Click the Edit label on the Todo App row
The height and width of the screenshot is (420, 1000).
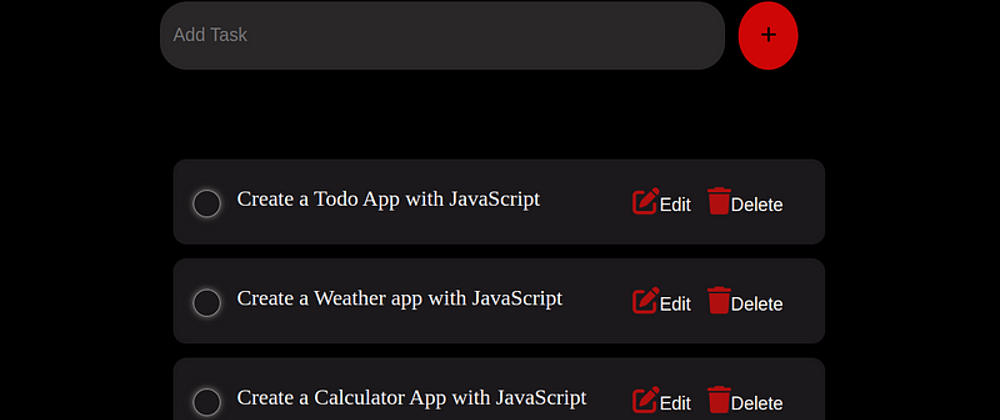(675, 205)
